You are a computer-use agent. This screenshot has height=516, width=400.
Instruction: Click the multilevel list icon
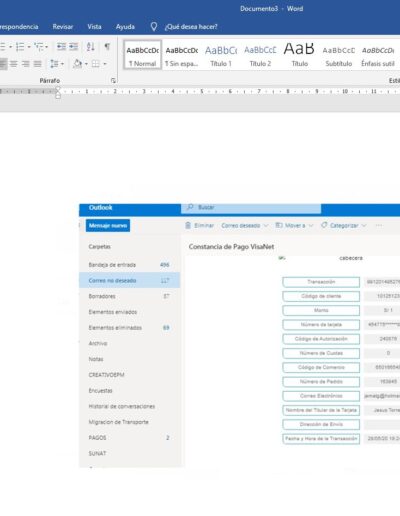point(39,47)
